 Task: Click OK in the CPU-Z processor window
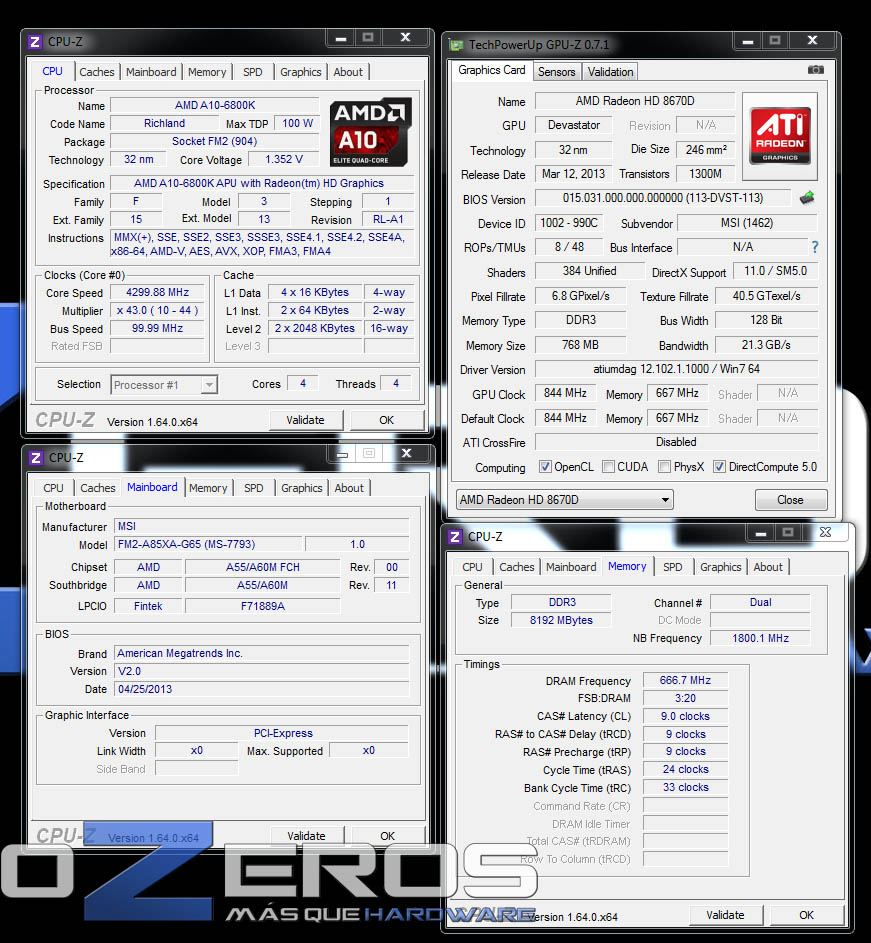tap(387, 420)
